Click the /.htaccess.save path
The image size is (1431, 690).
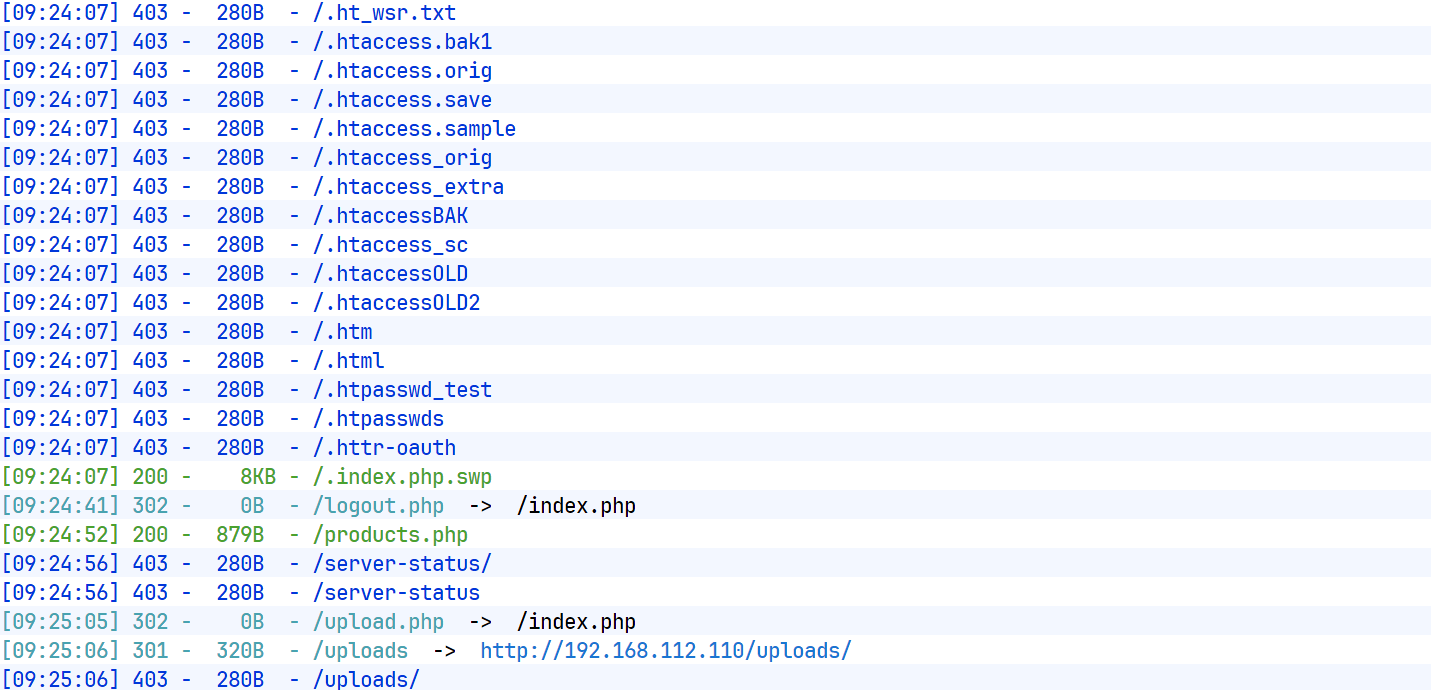(x=402, y=100)
